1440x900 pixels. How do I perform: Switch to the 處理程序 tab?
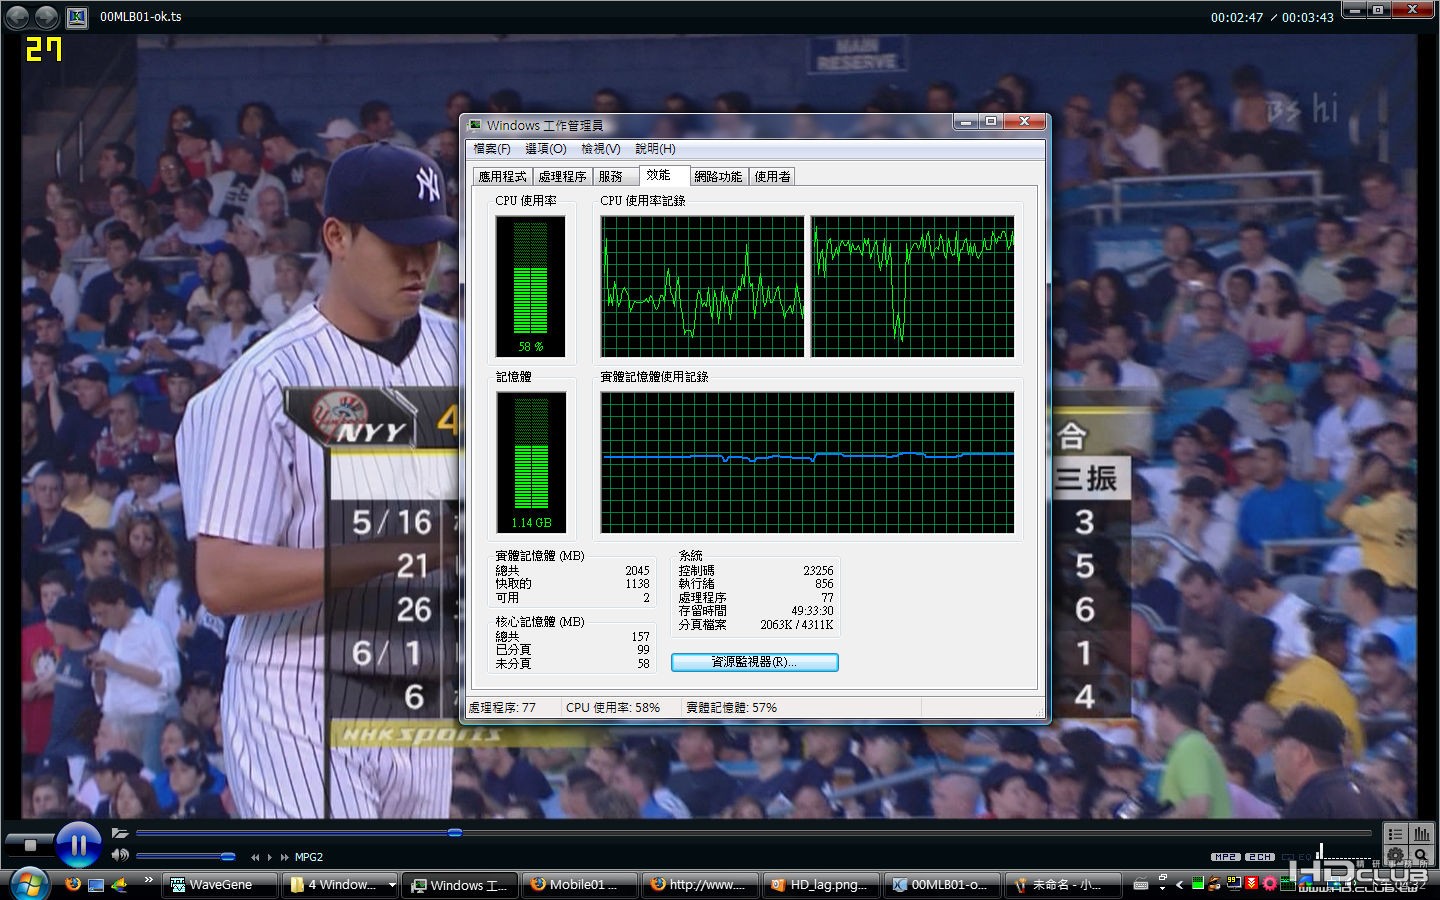point(562,177)
